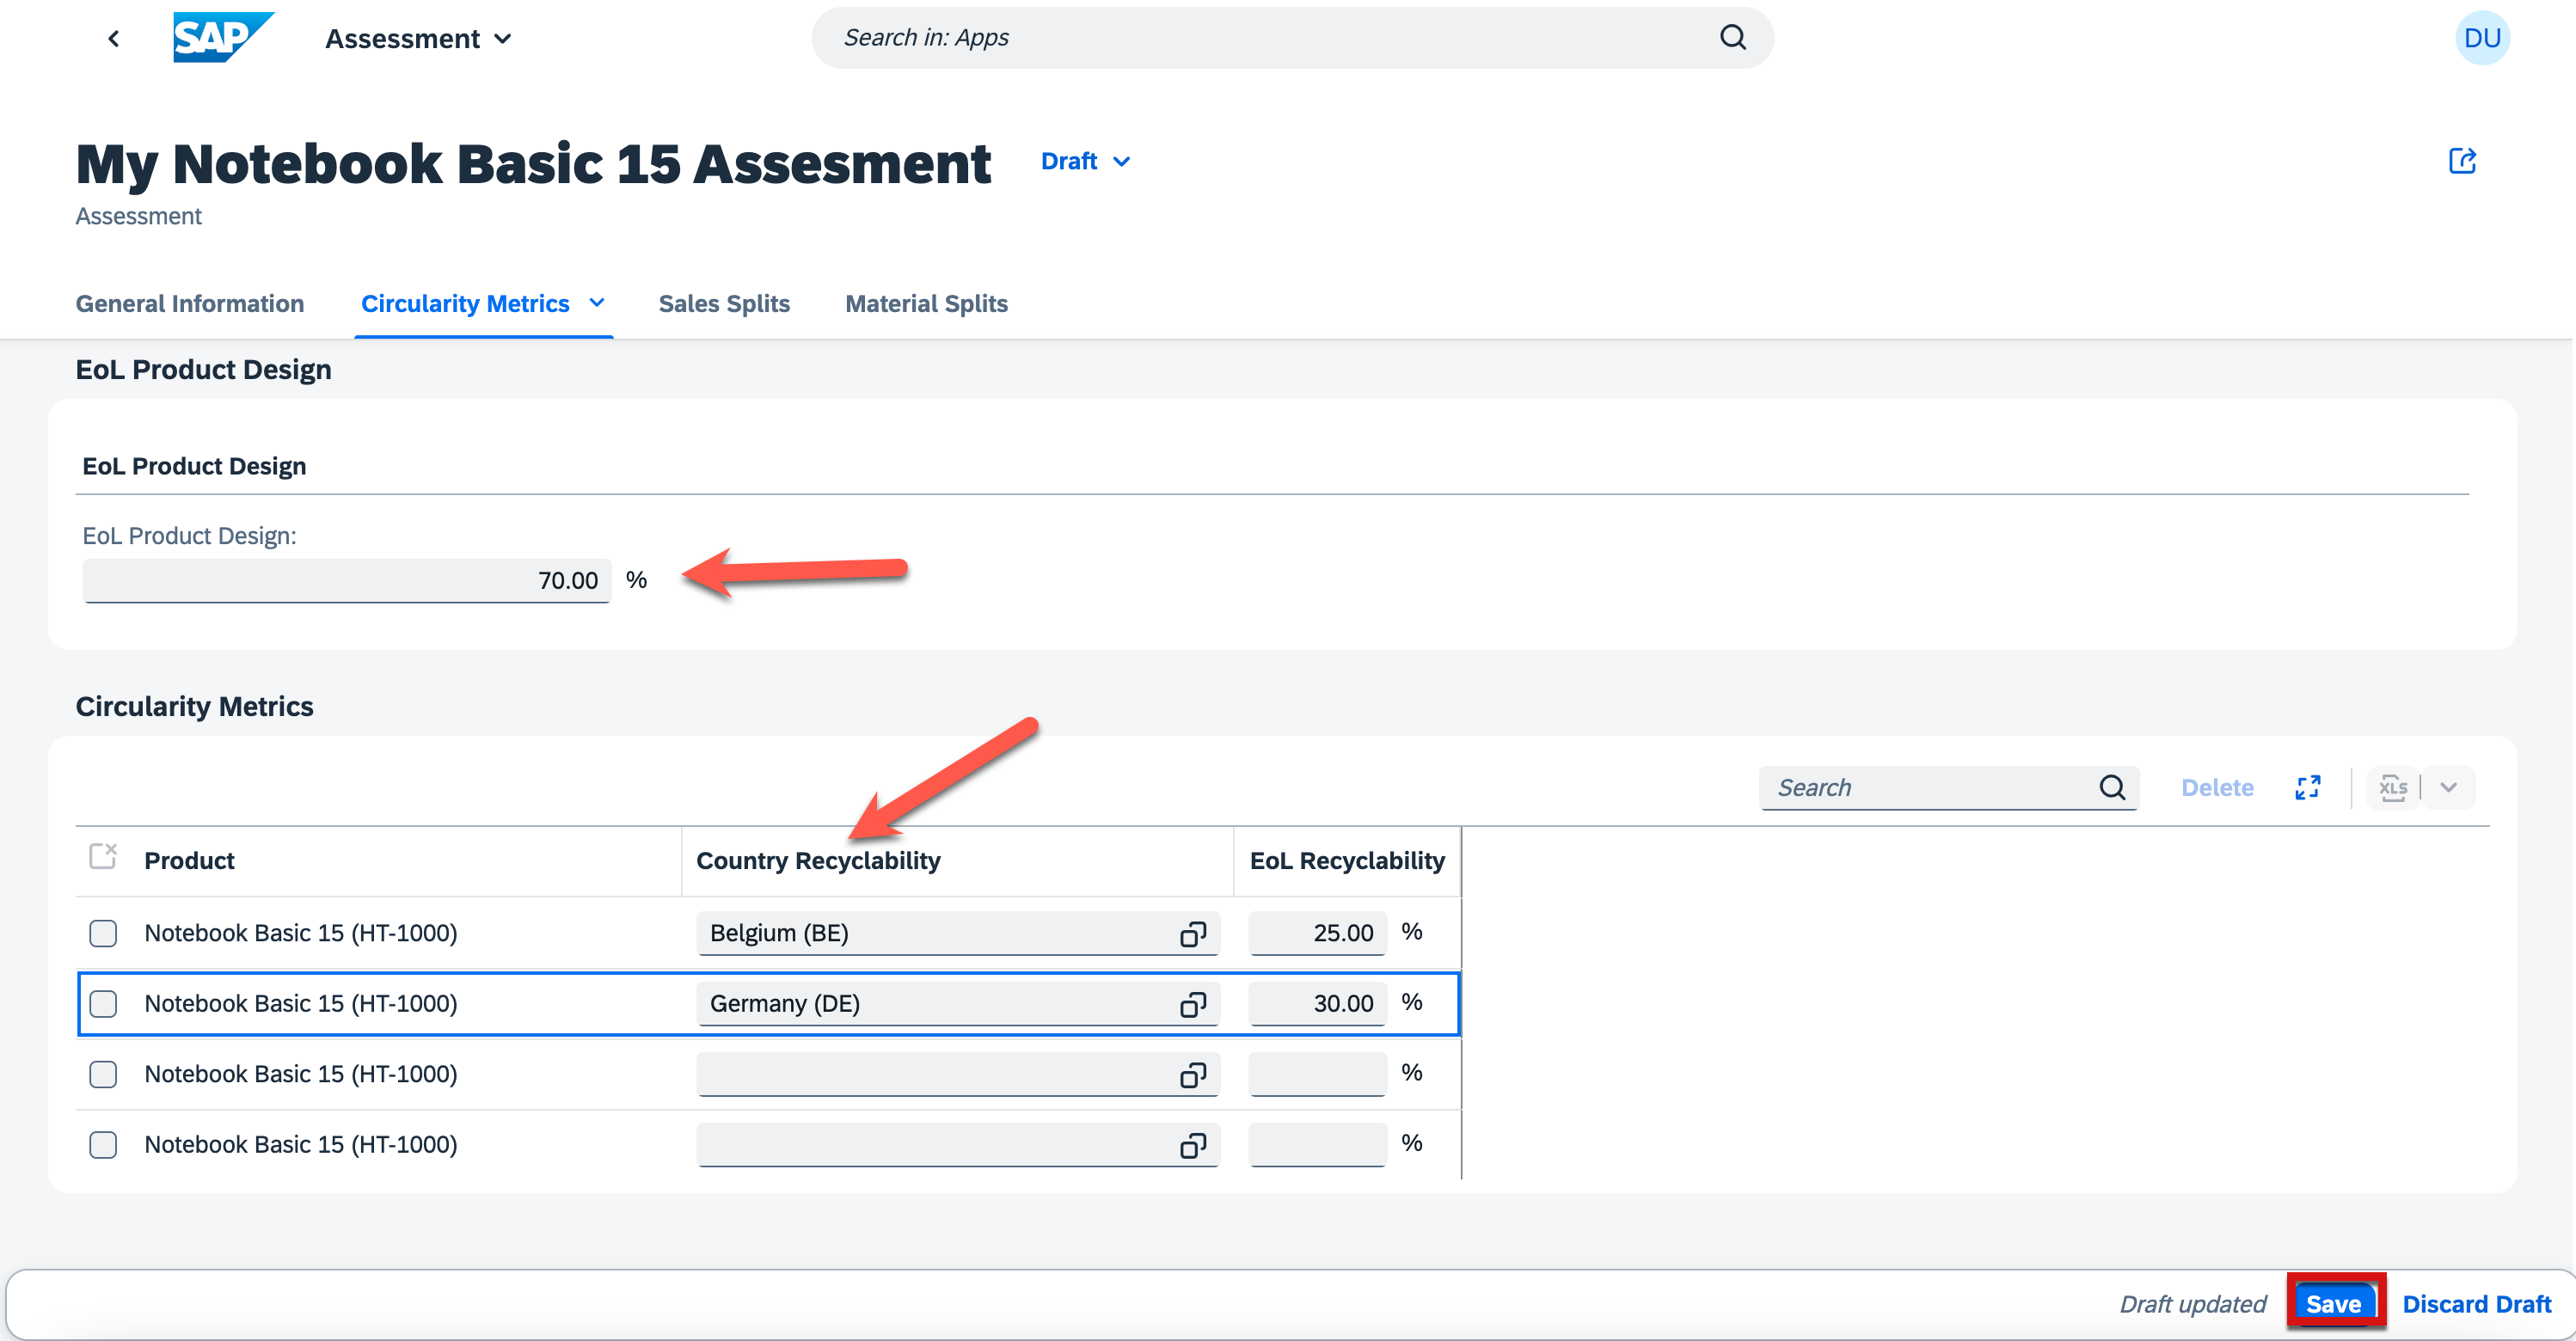Viewport: 2576px width, 1341px height.
Task: Click the EoL Recyclability column header
Action: (1347, 860)
